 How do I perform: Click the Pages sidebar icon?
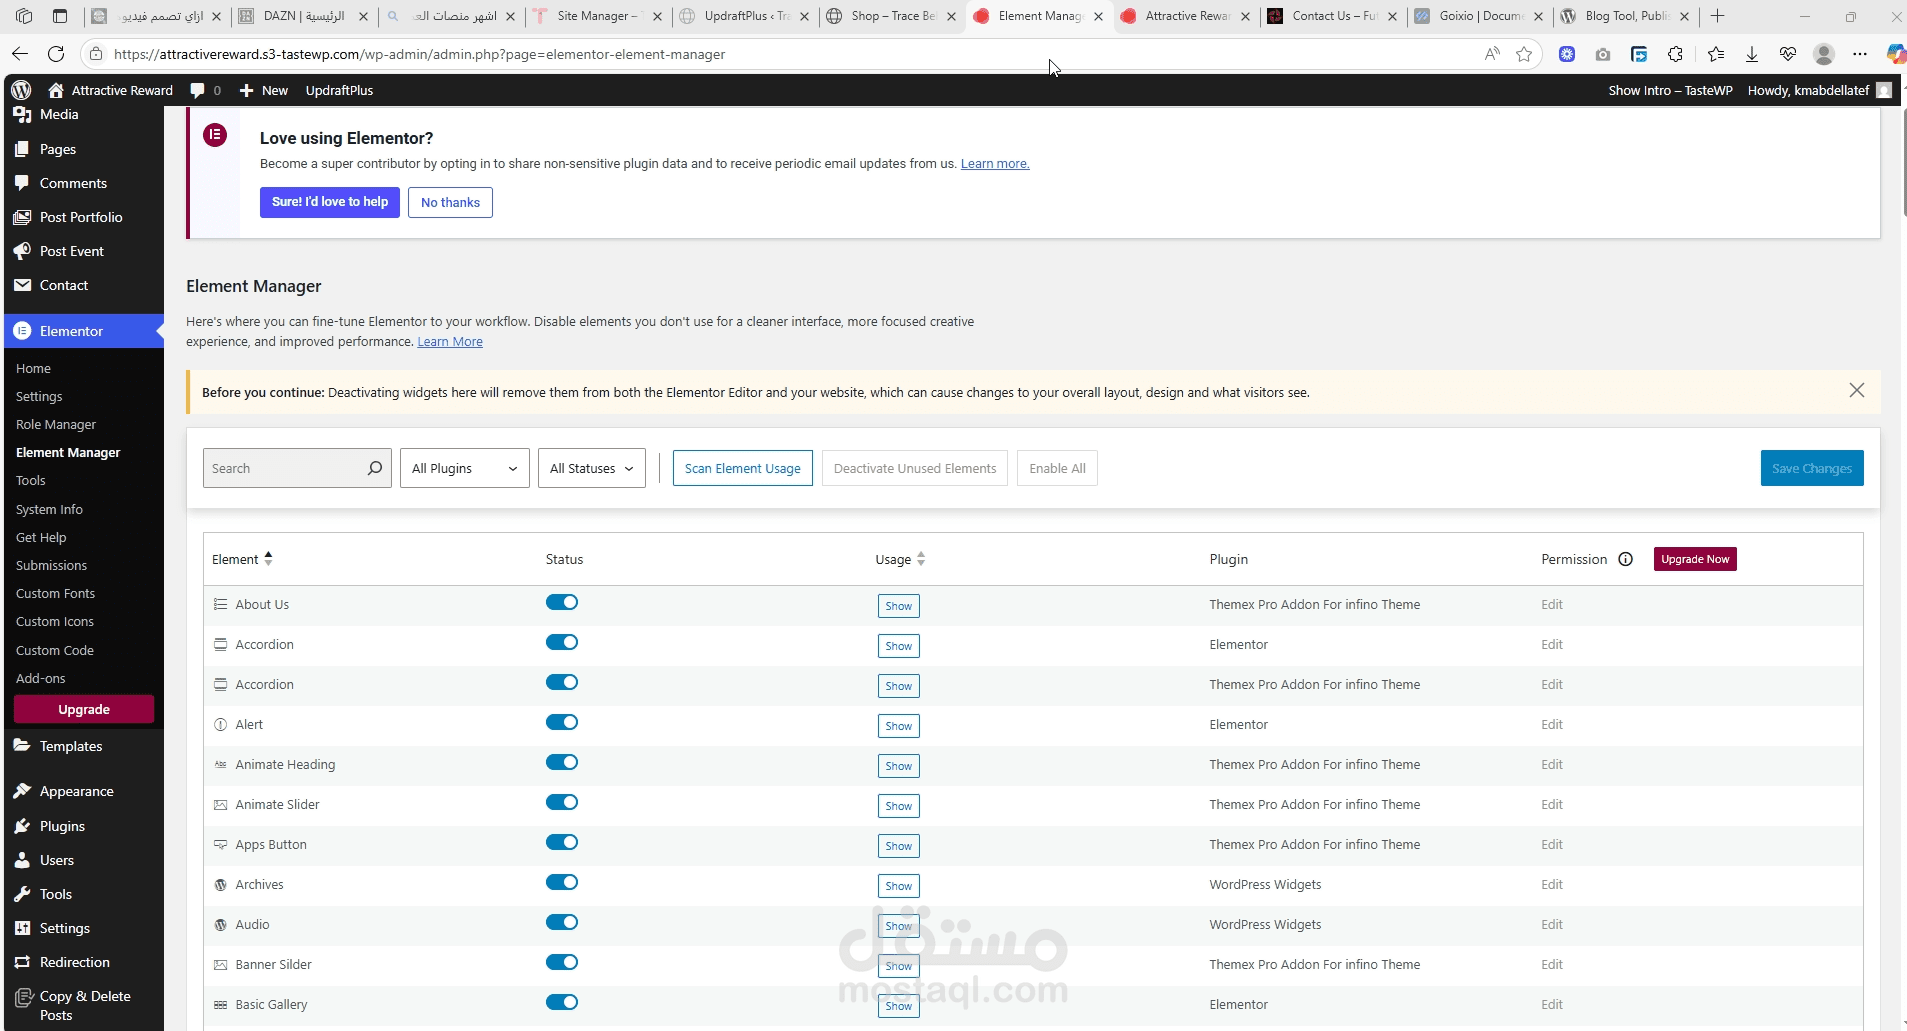[22, 149]
